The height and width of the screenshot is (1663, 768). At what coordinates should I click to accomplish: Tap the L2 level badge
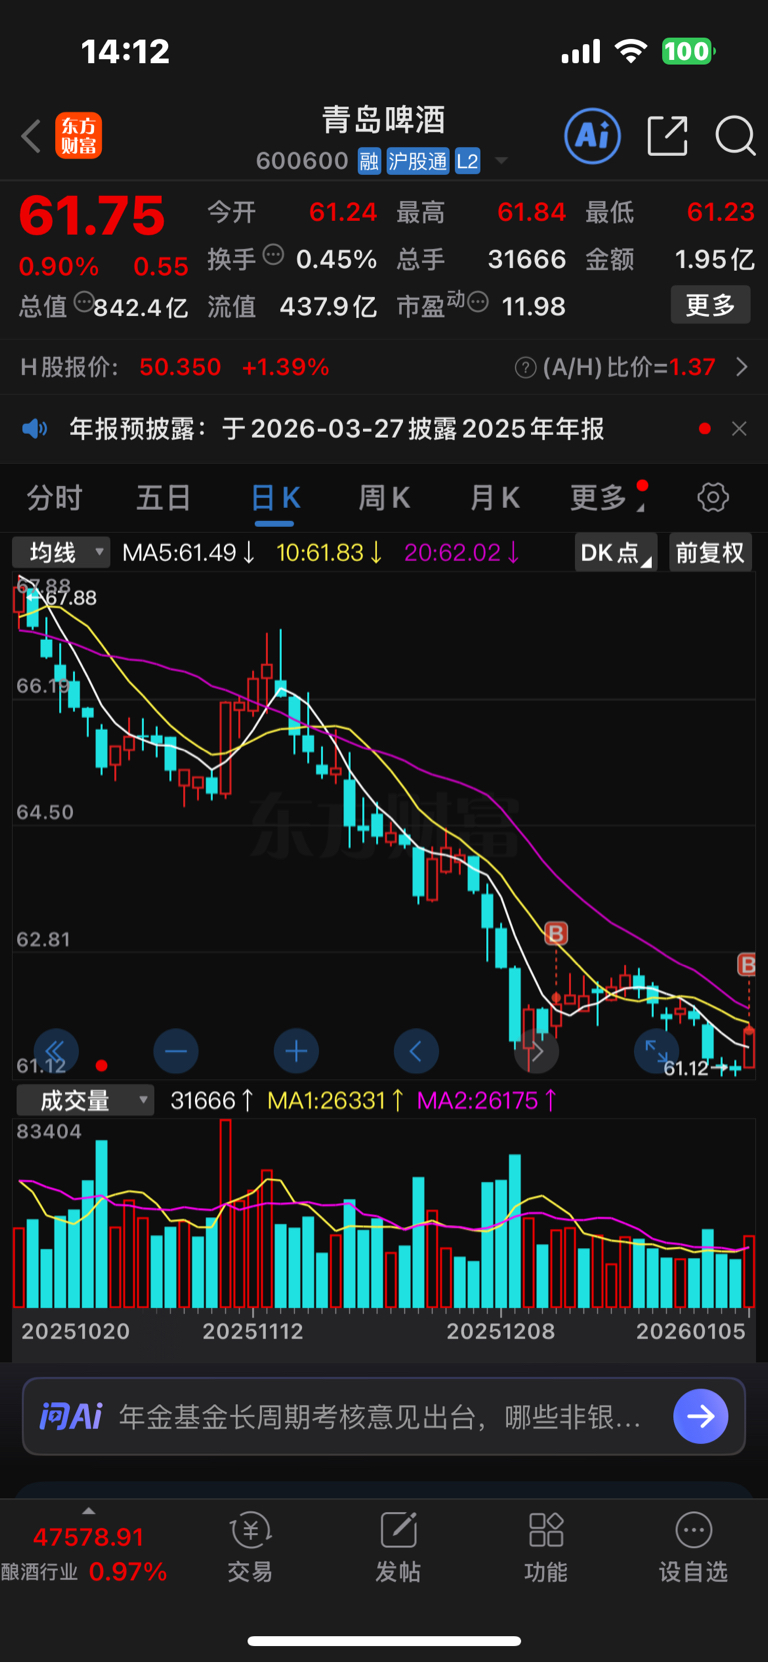tap(467, 161)
